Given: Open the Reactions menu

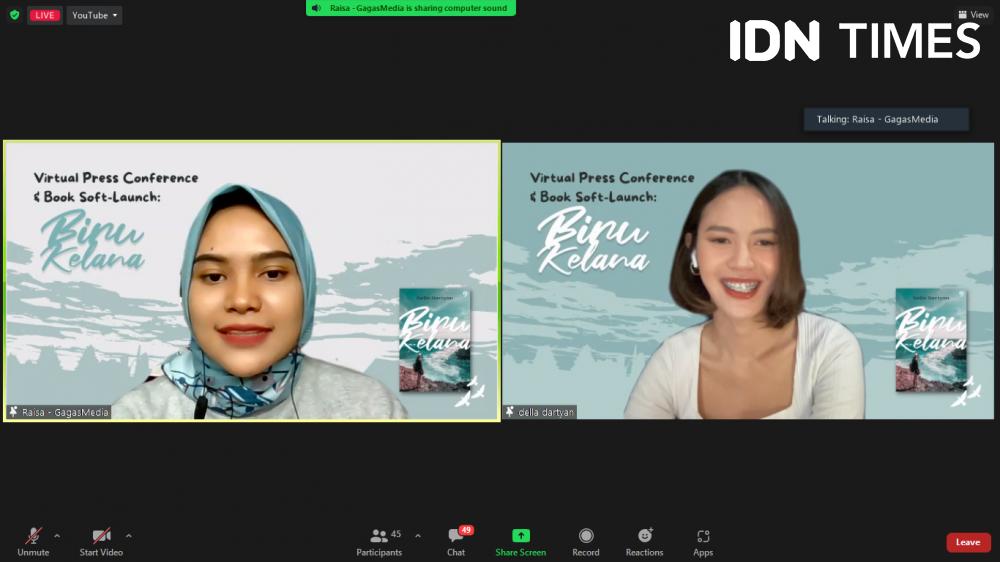Looking at the screenshot, I should click(644, 542).
